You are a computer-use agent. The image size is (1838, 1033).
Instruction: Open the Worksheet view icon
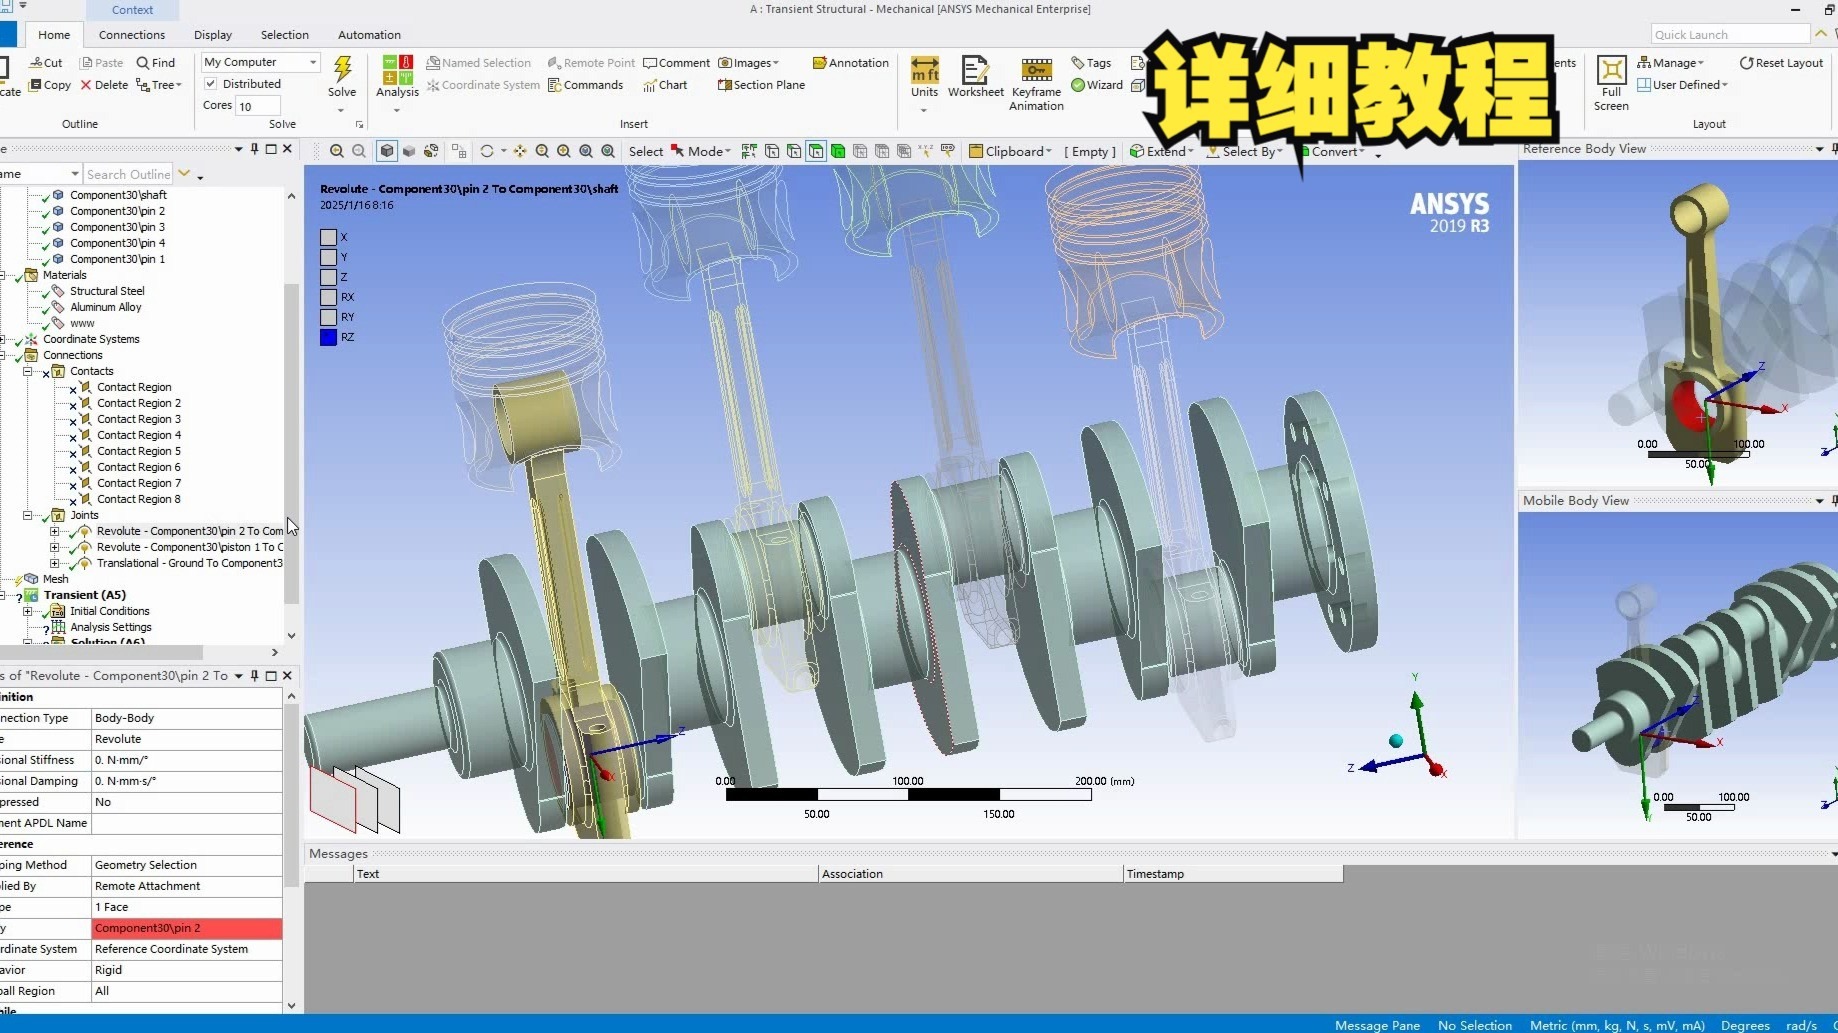tap(975, 69)
